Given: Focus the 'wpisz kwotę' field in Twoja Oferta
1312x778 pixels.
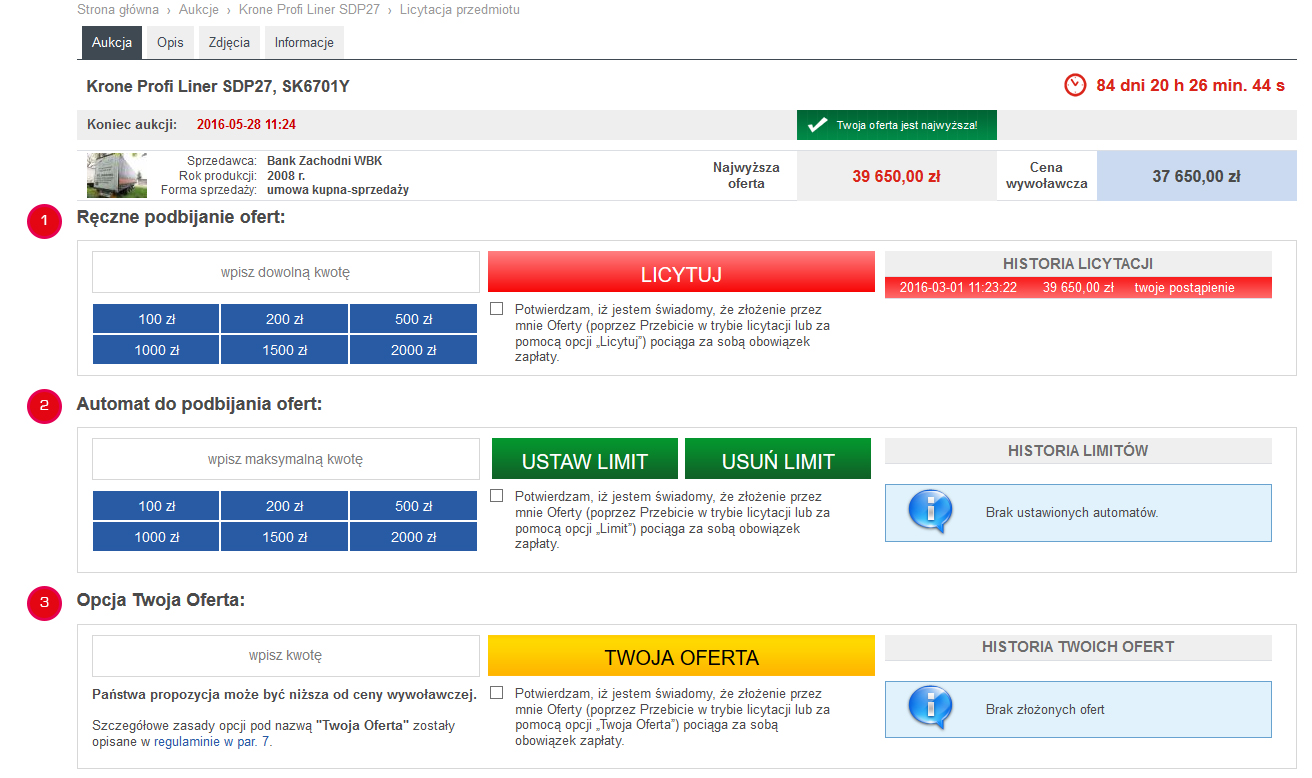Looking at the screenshot, I should [286, 656].
